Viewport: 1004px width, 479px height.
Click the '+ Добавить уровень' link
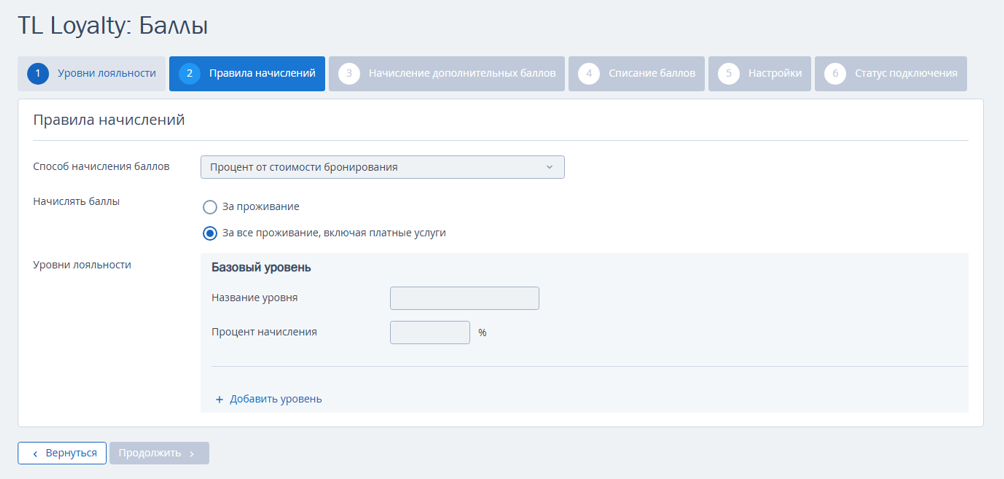(x=268, y=399)
